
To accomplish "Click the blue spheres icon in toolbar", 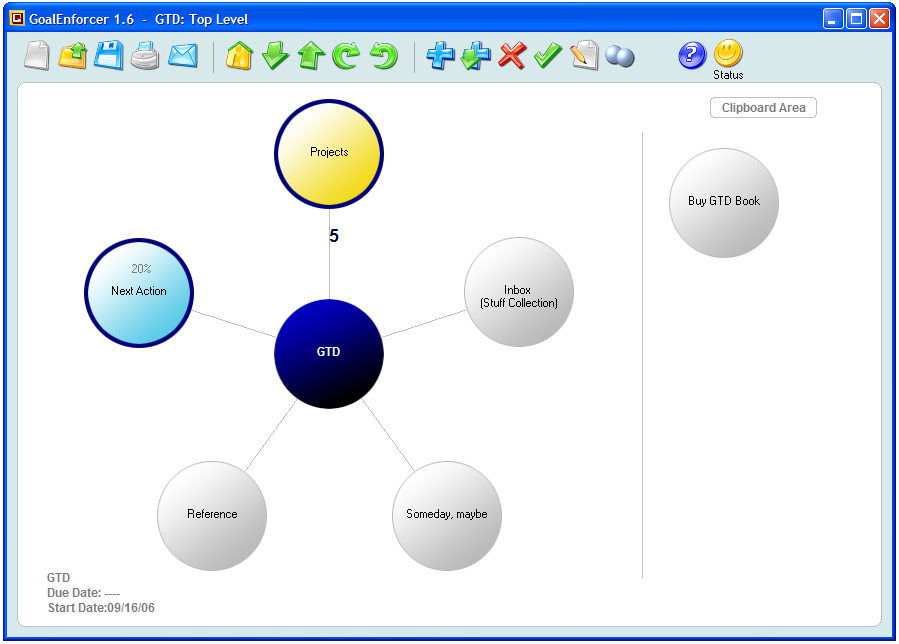I will pos(620,57).
